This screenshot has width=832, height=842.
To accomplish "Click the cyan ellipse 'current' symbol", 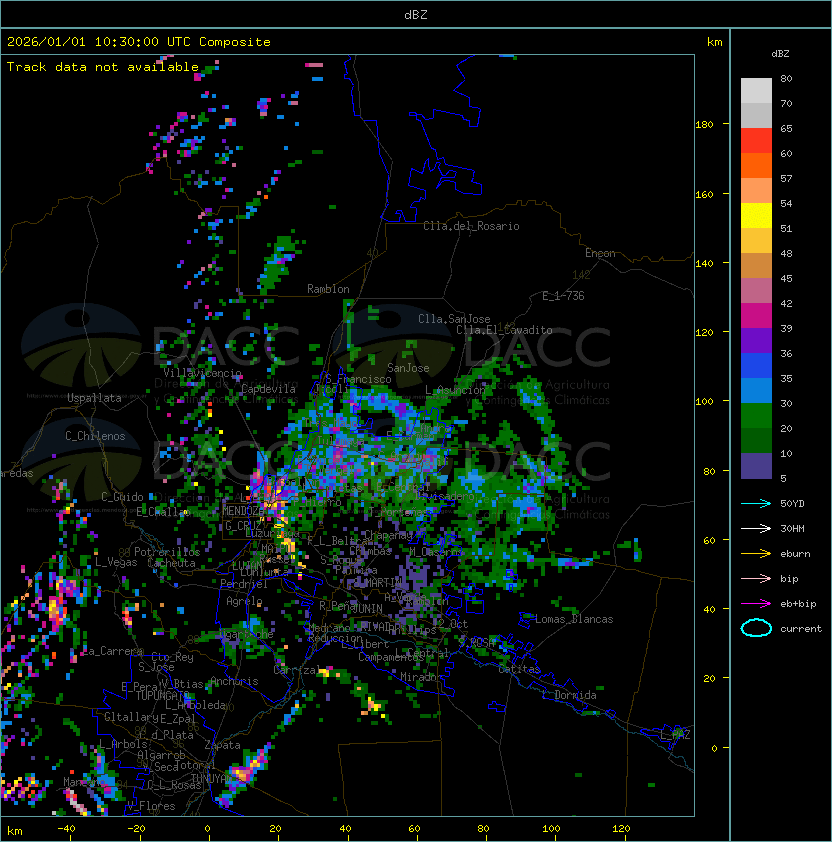I will tap(756, 628).
